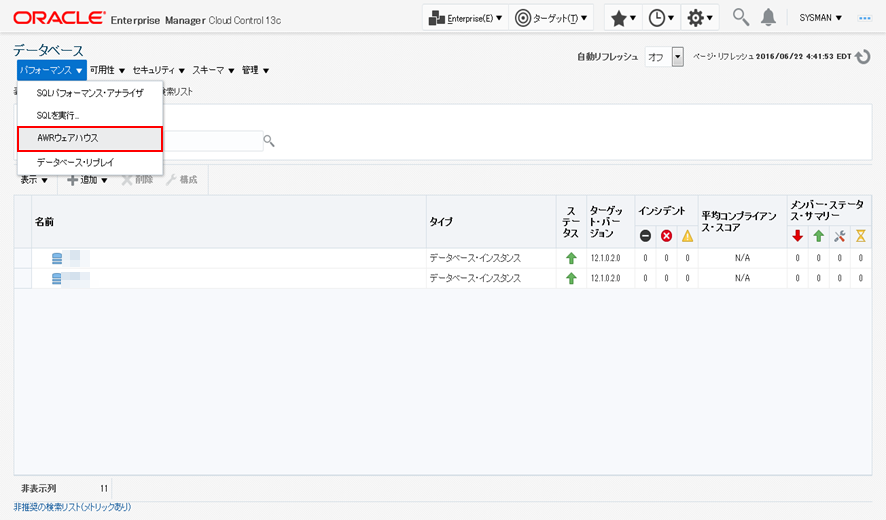Image resolution: width=886 pixels, height=520 pixels.
Task: Open the セキュリティ menu
Action: tap(159, 70)
